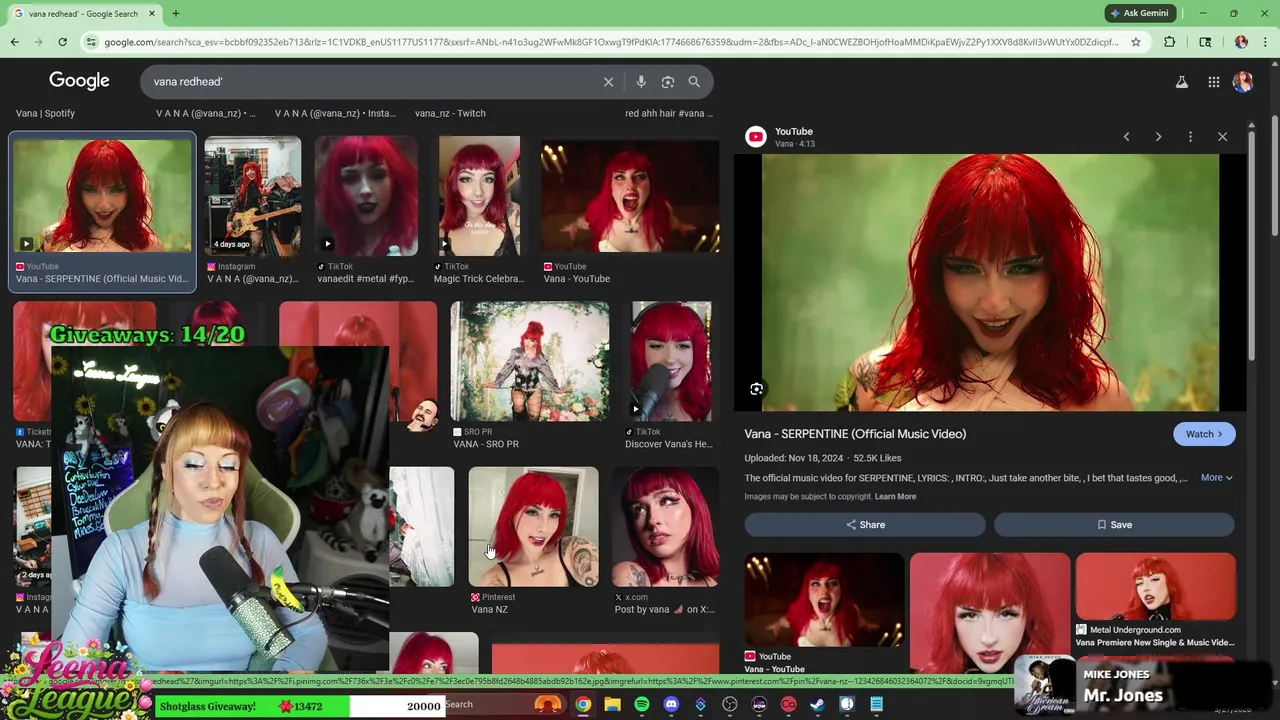The width and height of the screenshot is (1280, 720).
Task: Open the Learn More copyright link
Action: coord(895,497)
